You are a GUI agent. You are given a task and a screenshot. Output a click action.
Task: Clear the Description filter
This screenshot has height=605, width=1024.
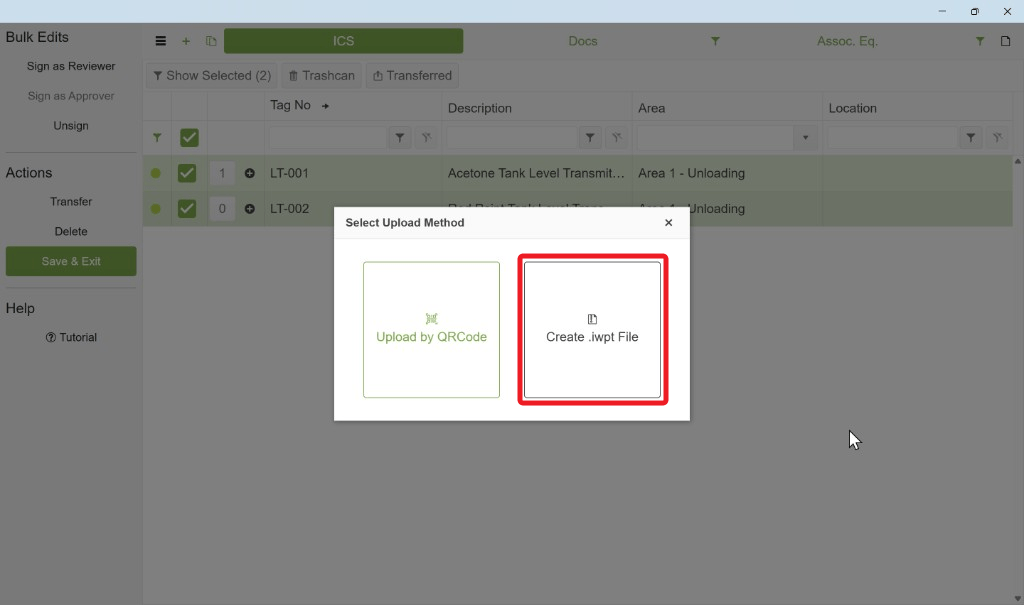(x=616, y=138)
